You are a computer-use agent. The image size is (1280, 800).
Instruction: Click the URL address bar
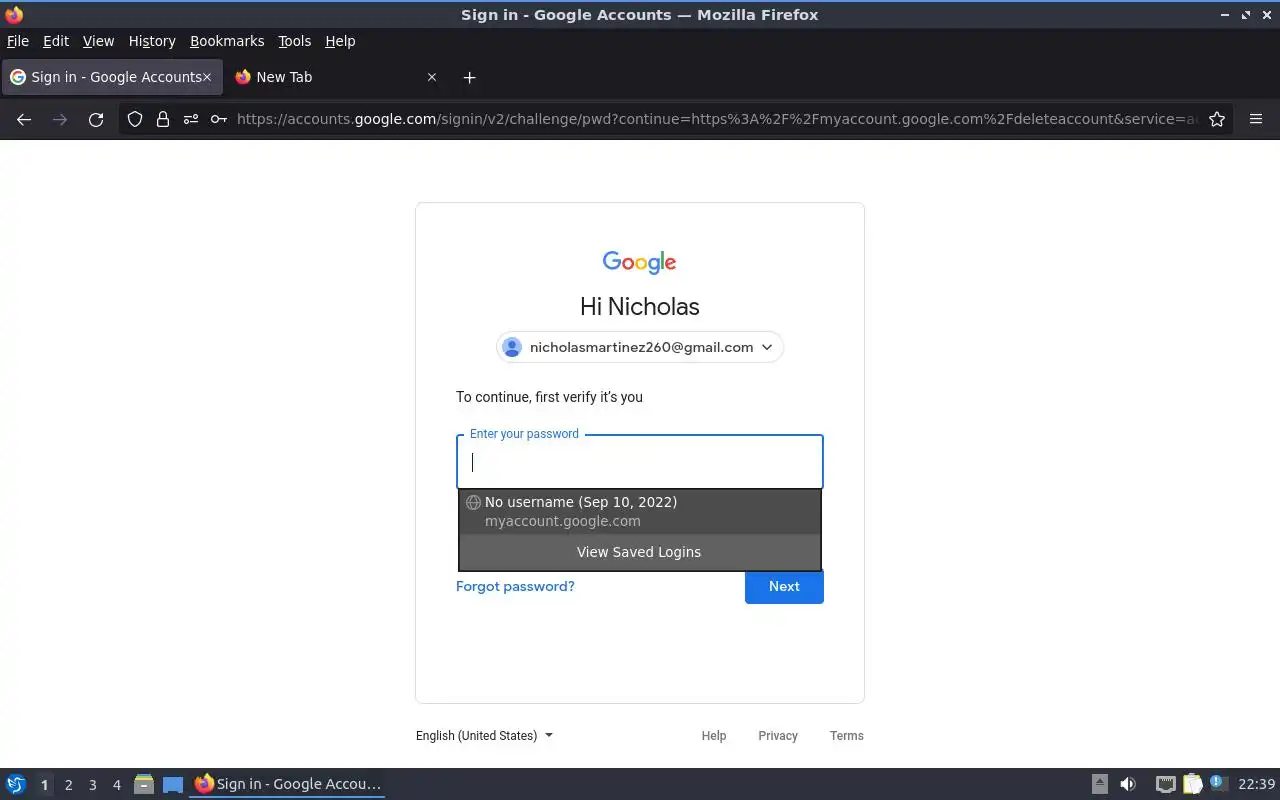point(716,119)
